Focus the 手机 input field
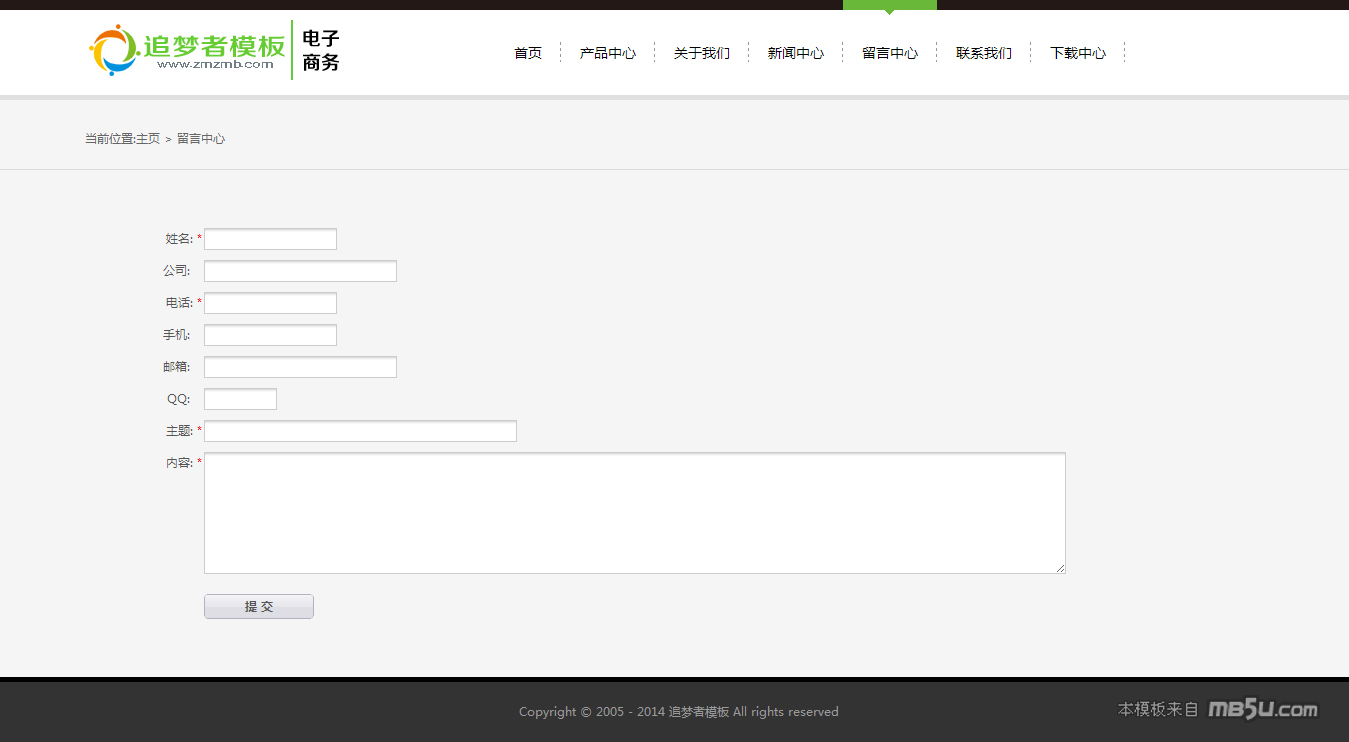The height and width of the screenshot is (742, 1349). pyautogui.click(x=270, y=335)
